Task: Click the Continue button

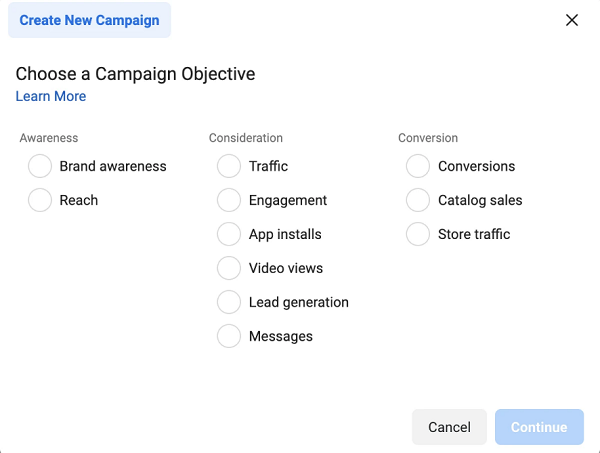Action: coord(539,427)
